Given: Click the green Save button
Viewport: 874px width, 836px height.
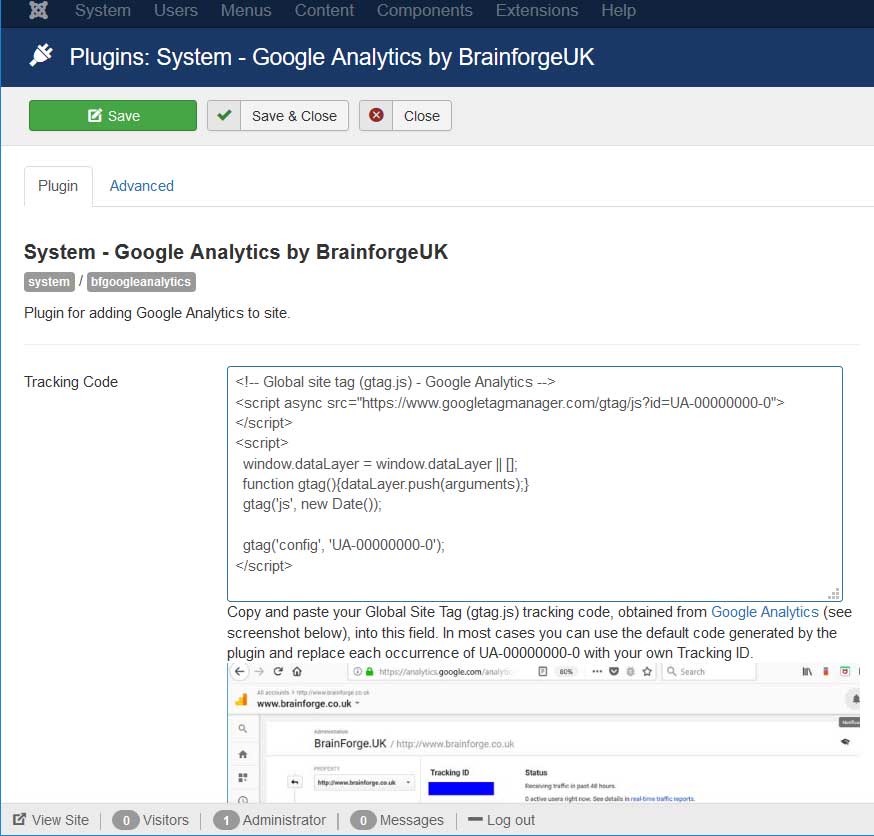Looking at the screenshot, I should click(x=113, y=116).
